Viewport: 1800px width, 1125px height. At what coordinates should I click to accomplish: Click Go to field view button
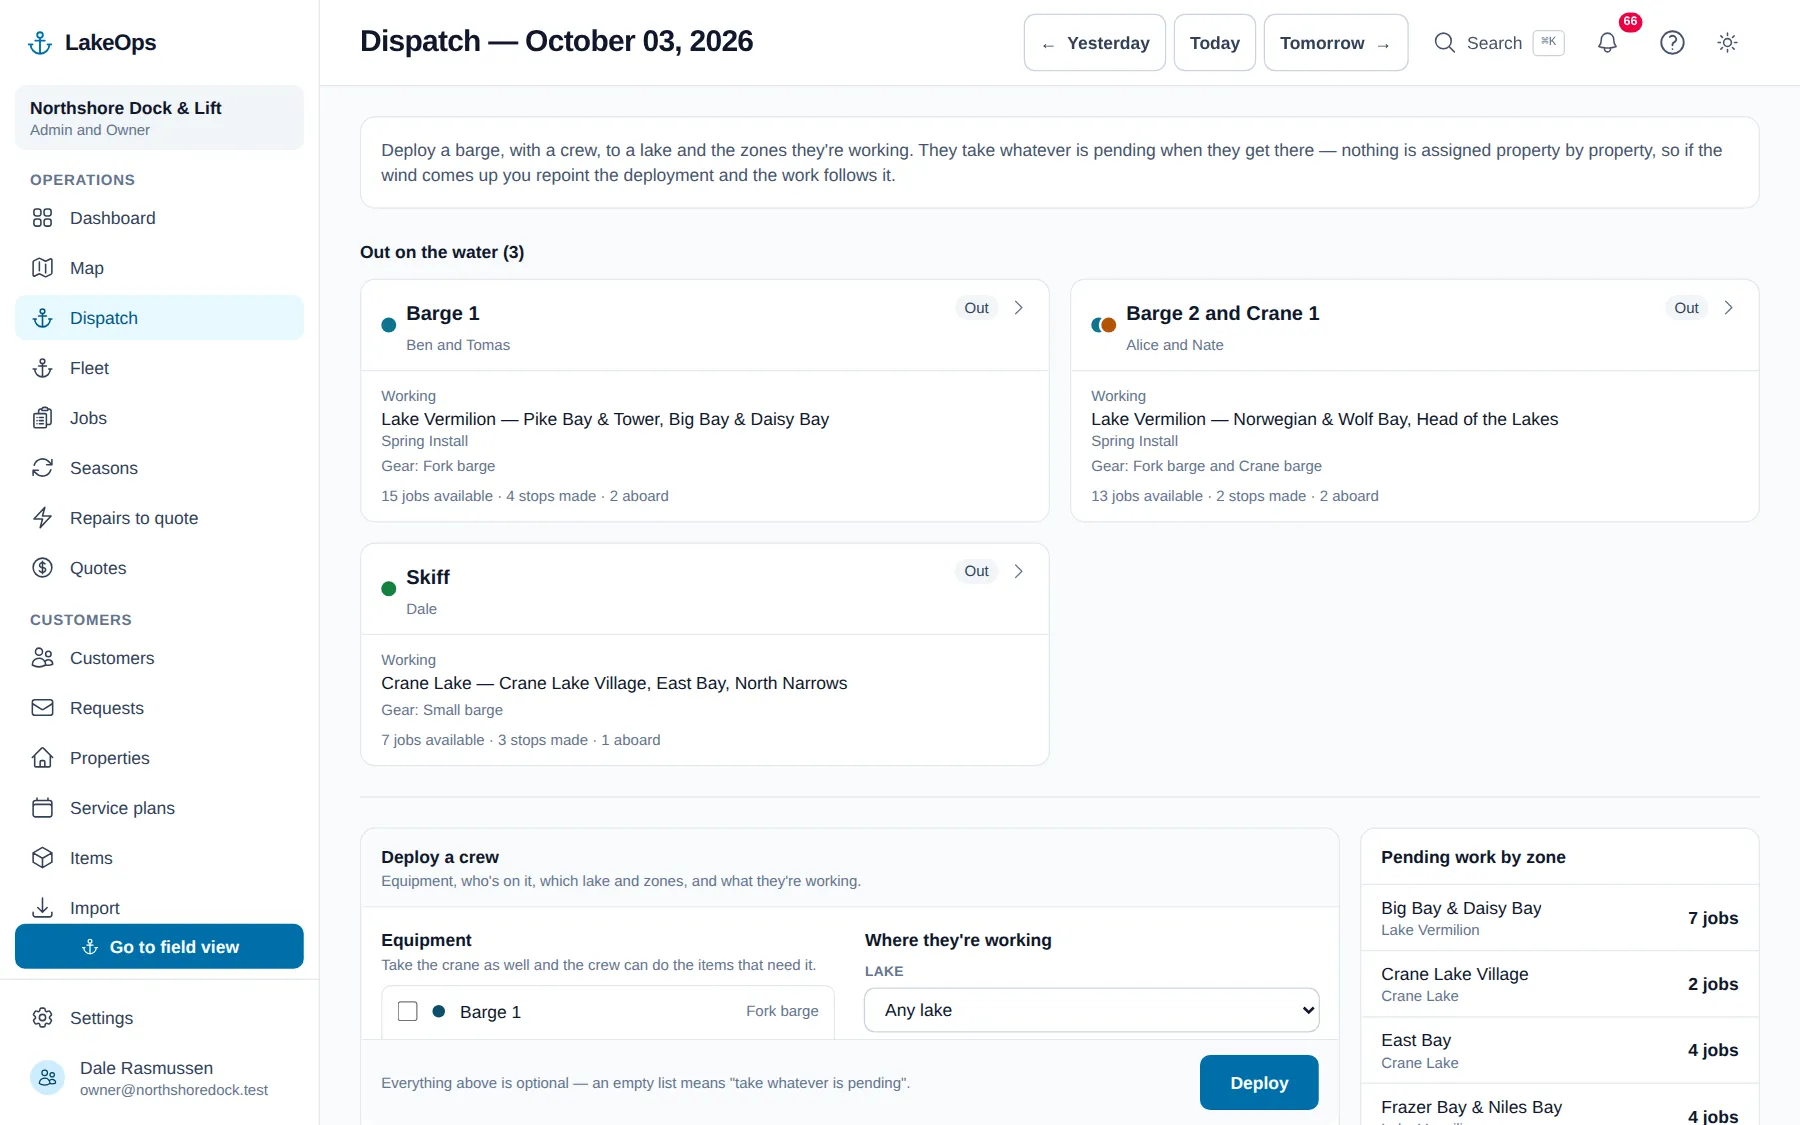(159, 946)
